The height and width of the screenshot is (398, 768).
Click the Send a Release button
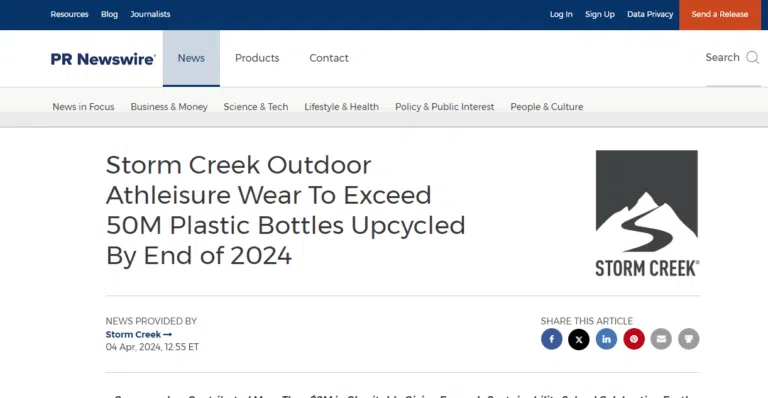point(720,15)
